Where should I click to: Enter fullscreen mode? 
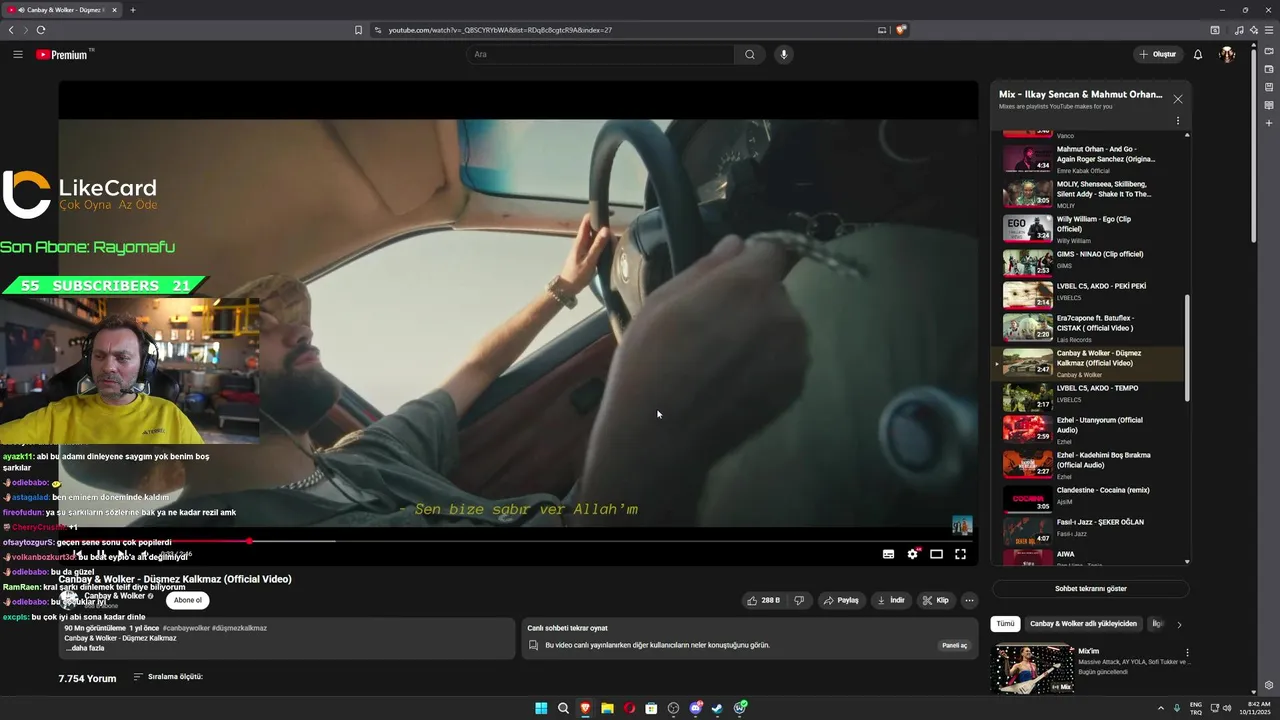click(960, 554)
